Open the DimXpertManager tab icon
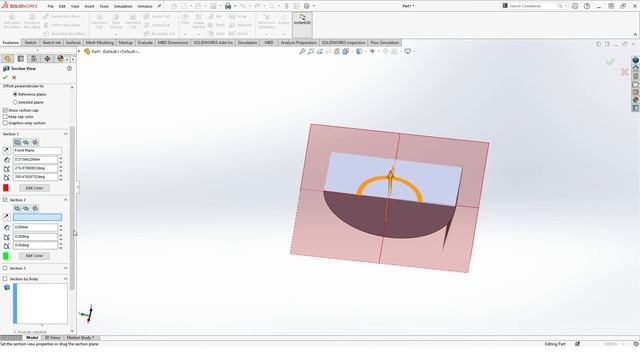Screen dimensions: 640x360 [47, 59]
